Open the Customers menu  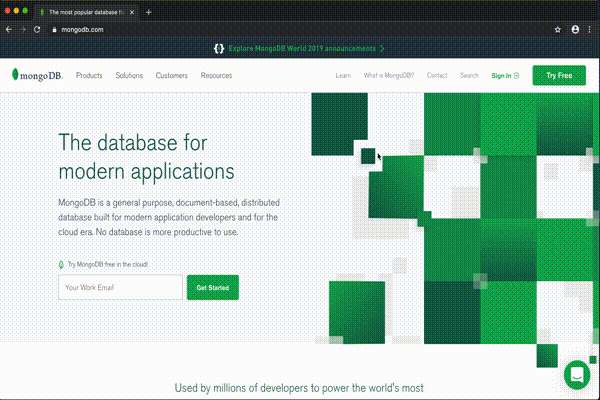[x=171, y=75]
